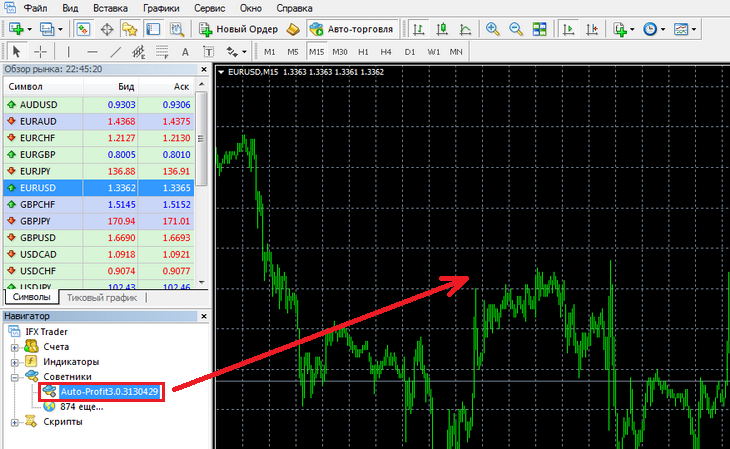Switch to the Тиковый график tab
Viewport: 730px width, 449px height.
tap(102, 298)
